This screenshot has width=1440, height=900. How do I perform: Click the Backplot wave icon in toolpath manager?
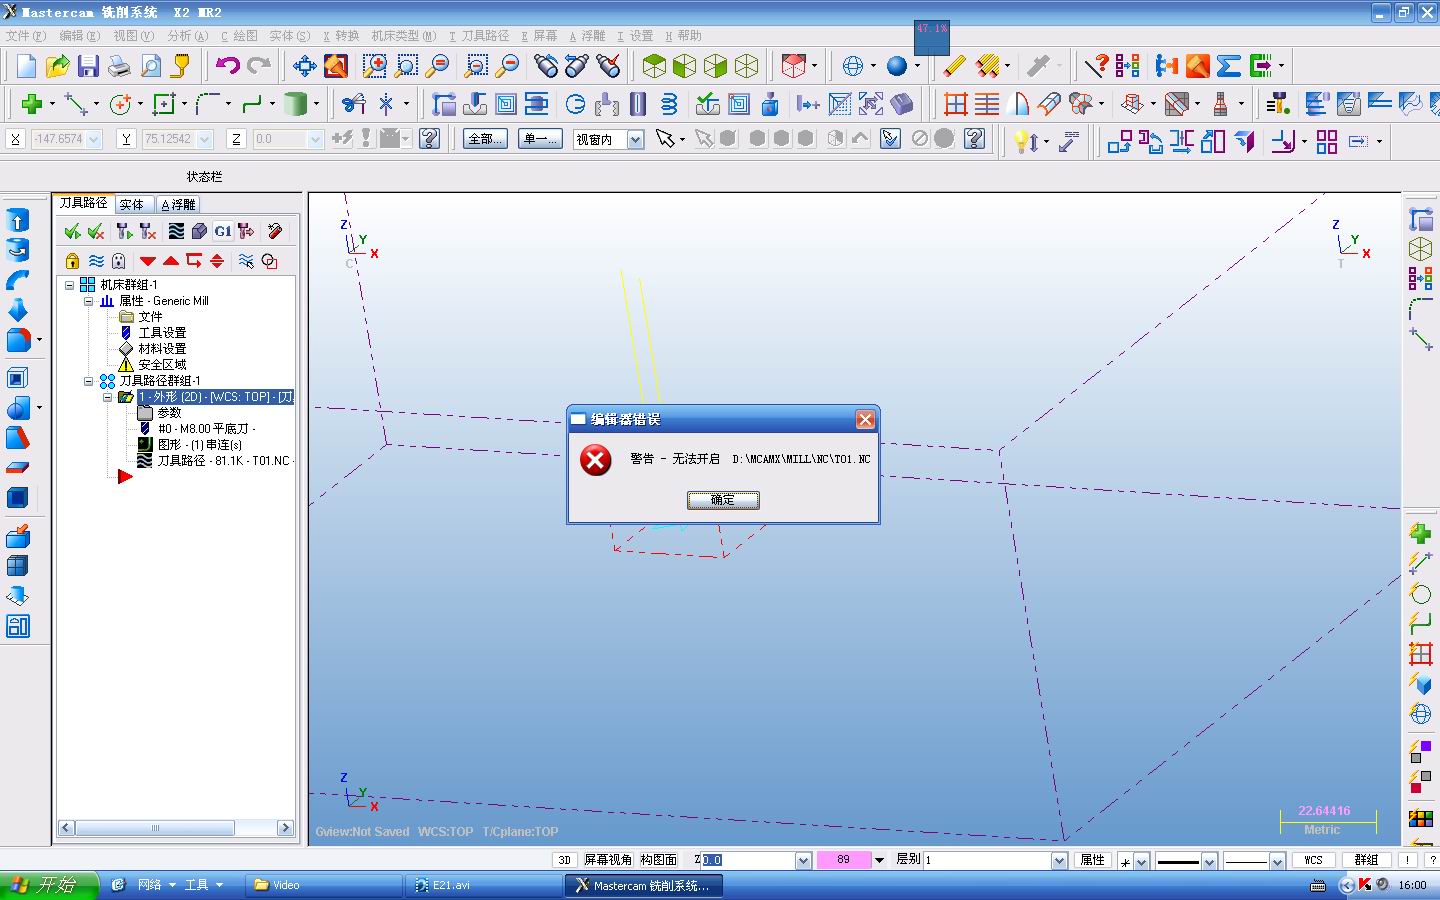[176, 231]
